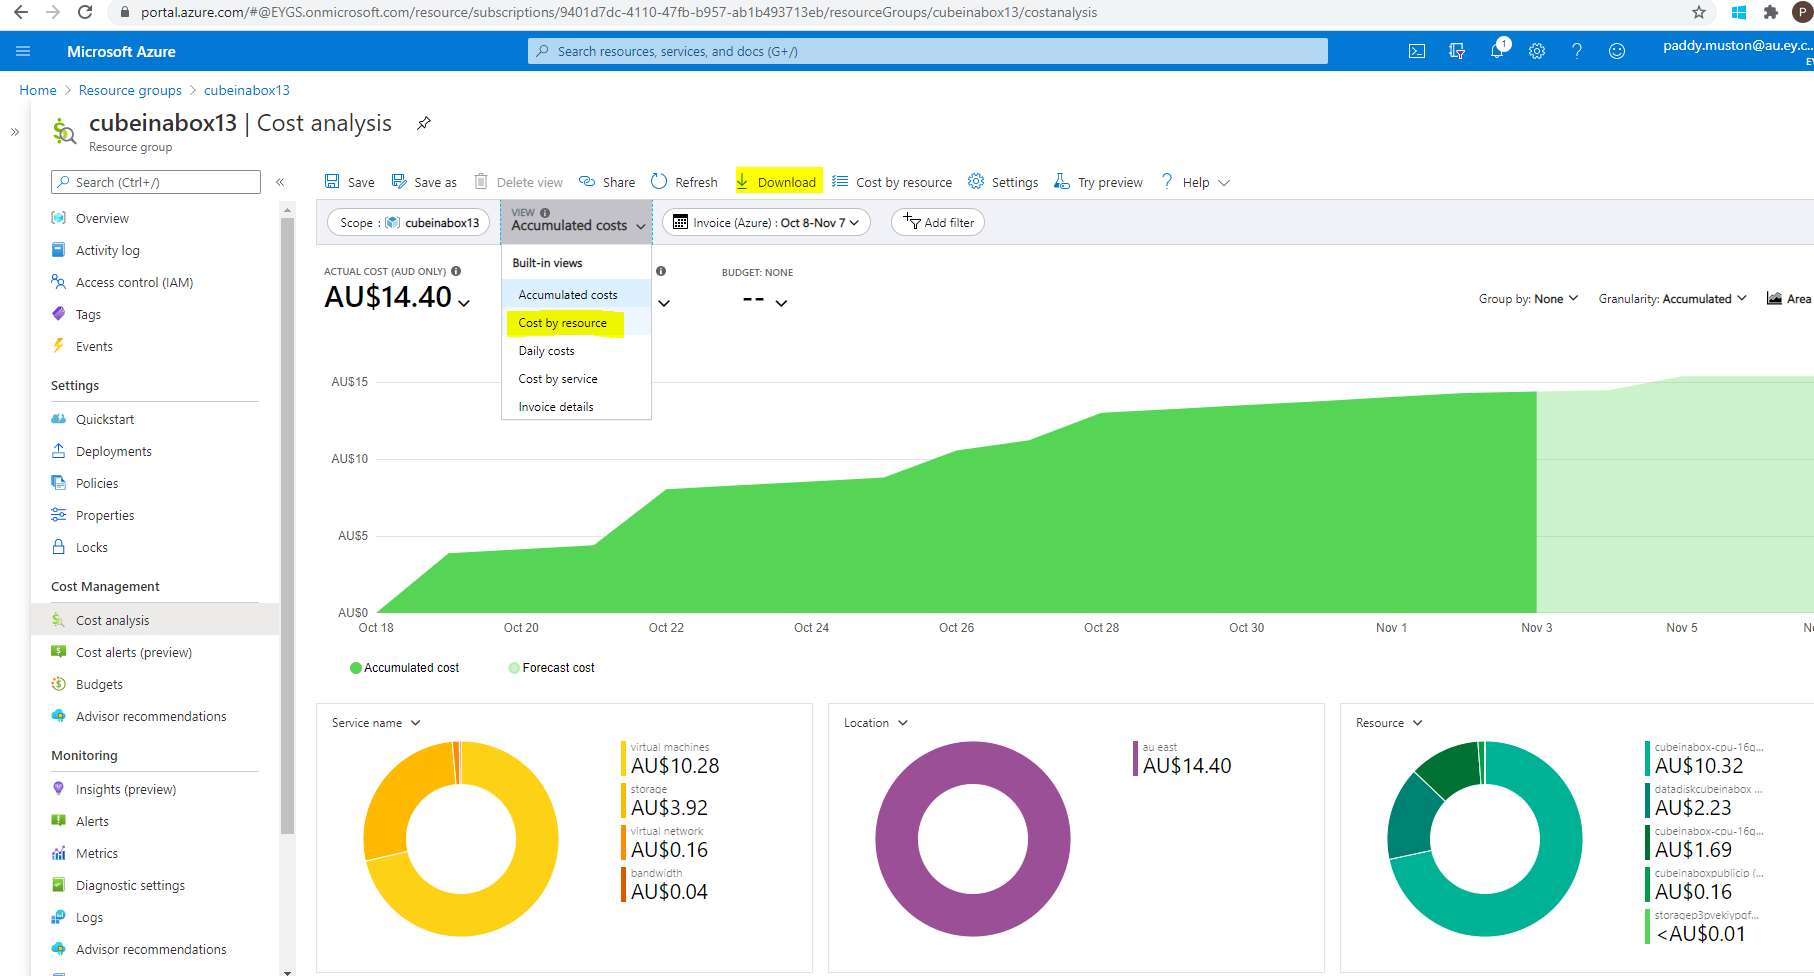Open the Accumulated costs view dropdown
This screenshot has width=1814, height=976.
(x=577, y=222)
